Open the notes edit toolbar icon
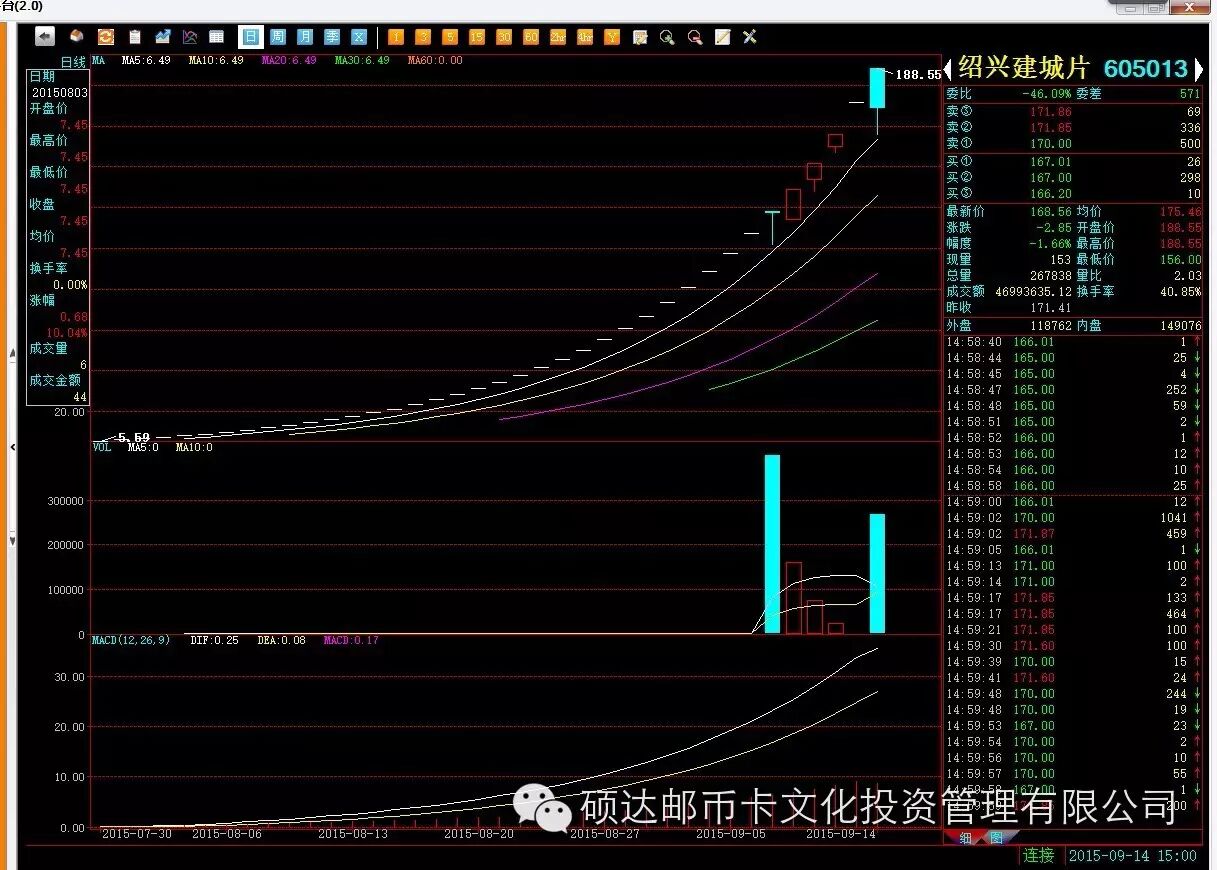1217x870 pixels. coord(640,37)
